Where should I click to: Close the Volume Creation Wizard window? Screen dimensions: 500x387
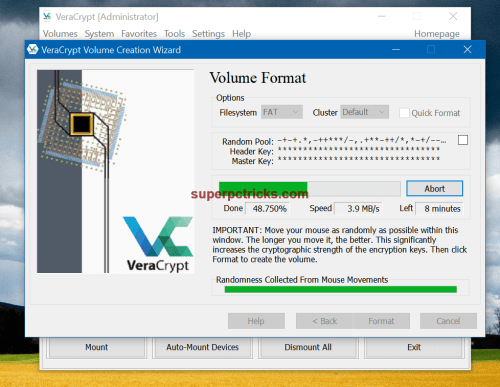467,50
